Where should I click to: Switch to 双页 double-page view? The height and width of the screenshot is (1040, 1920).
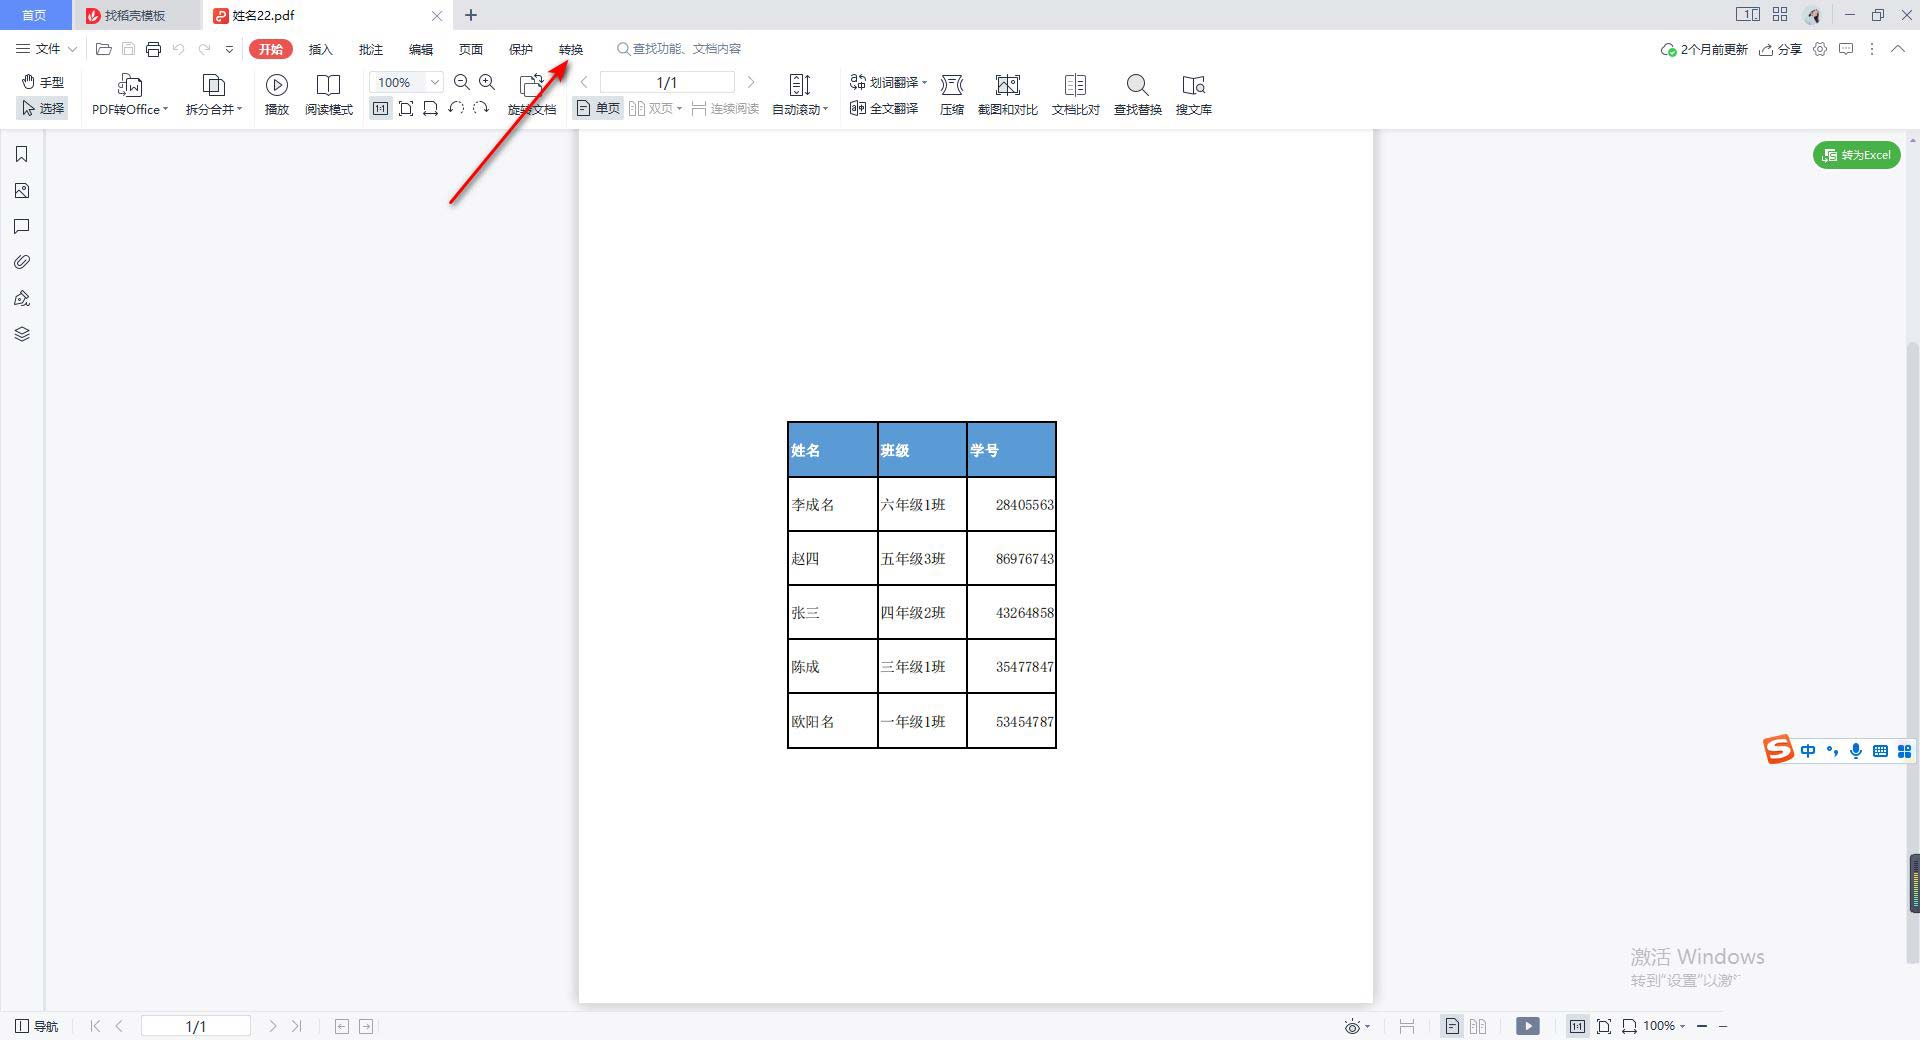[x=655, y=108]
